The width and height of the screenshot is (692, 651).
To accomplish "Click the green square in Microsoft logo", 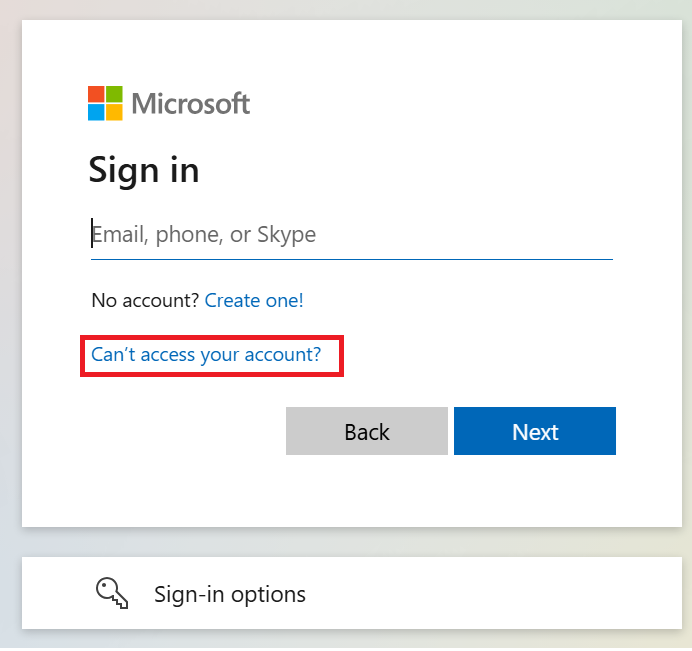I will pos(114,94).
